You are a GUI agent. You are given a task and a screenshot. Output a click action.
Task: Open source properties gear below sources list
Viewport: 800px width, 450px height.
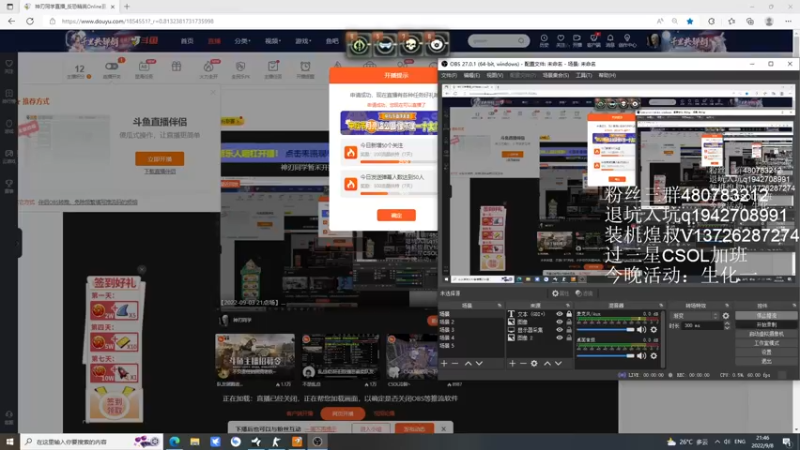point(534,363)
